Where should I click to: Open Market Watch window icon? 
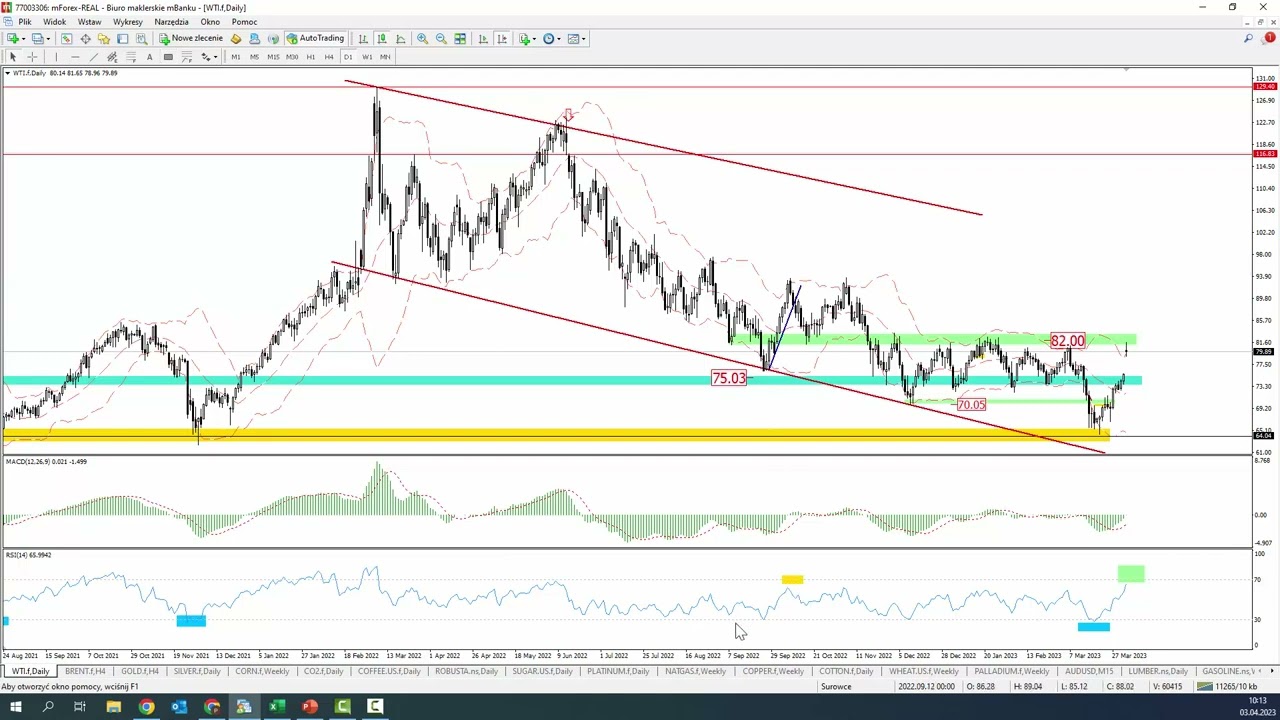[66, 38]
